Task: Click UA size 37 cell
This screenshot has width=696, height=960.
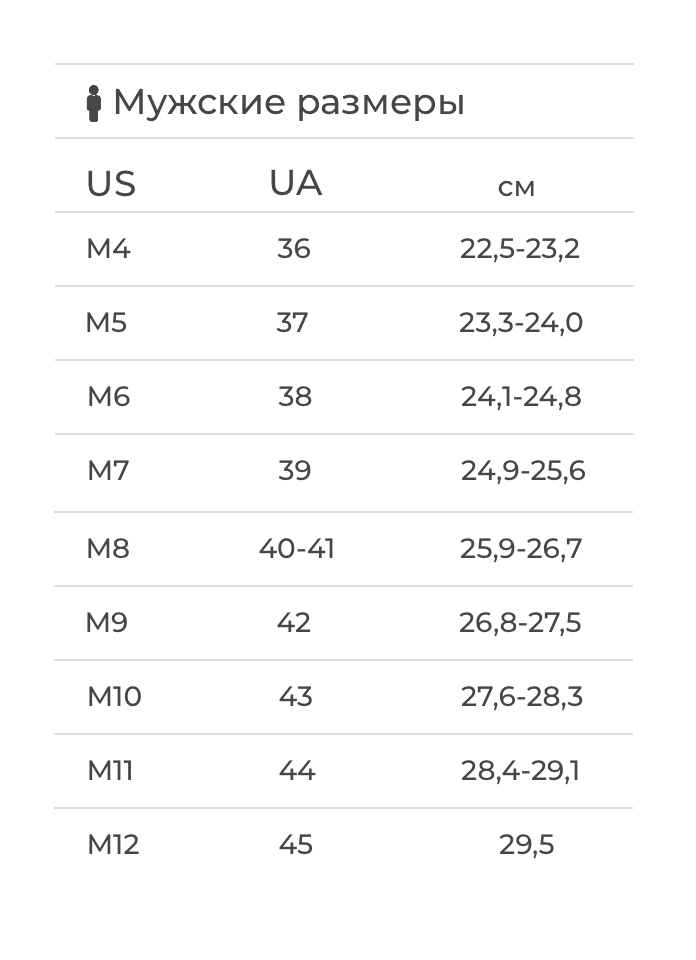Action: (x=292, y=323)
